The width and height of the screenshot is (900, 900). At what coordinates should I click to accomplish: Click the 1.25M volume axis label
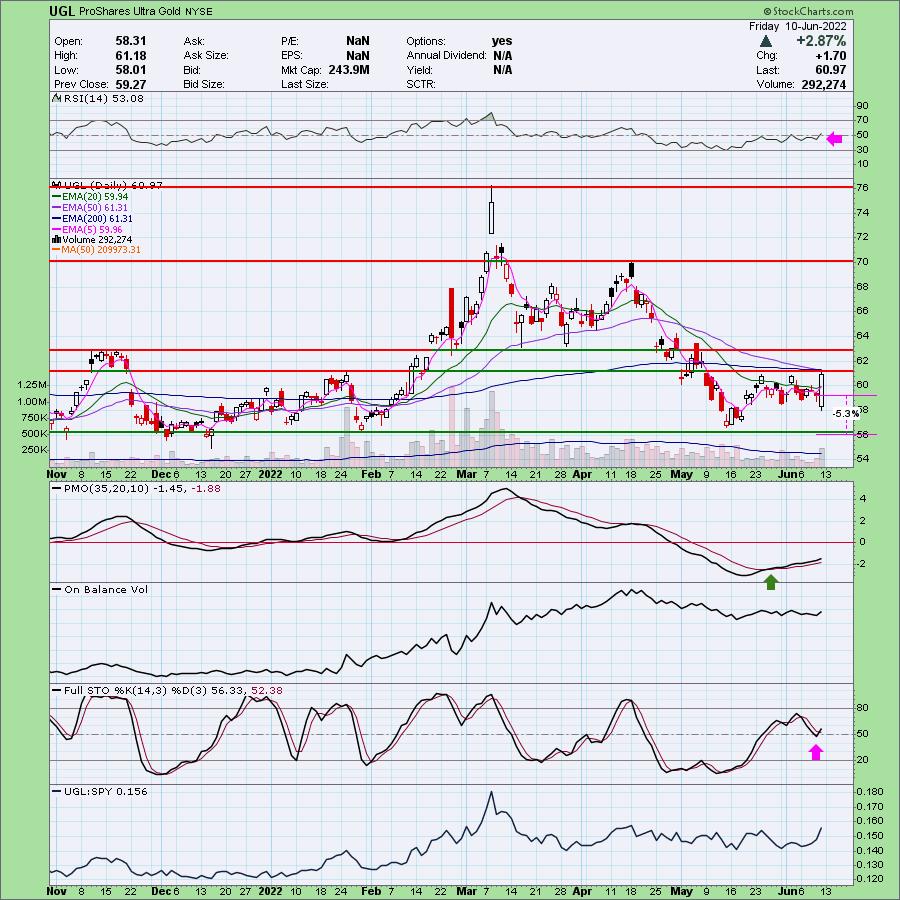click(32, 385)
